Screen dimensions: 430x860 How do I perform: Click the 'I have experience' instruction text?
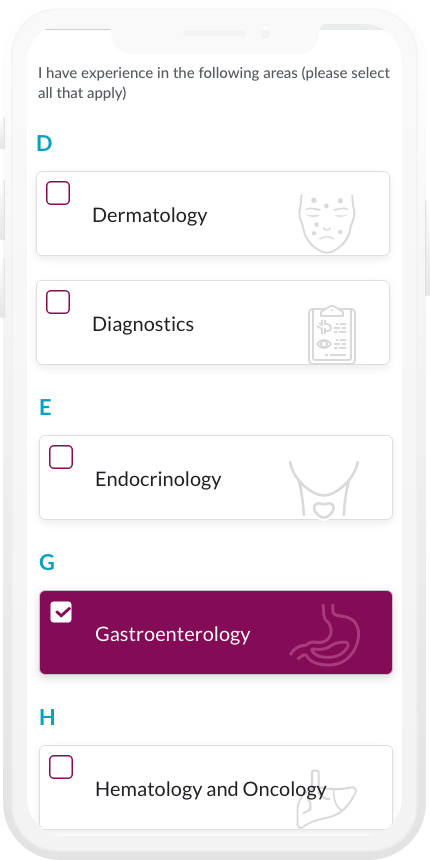214,83
